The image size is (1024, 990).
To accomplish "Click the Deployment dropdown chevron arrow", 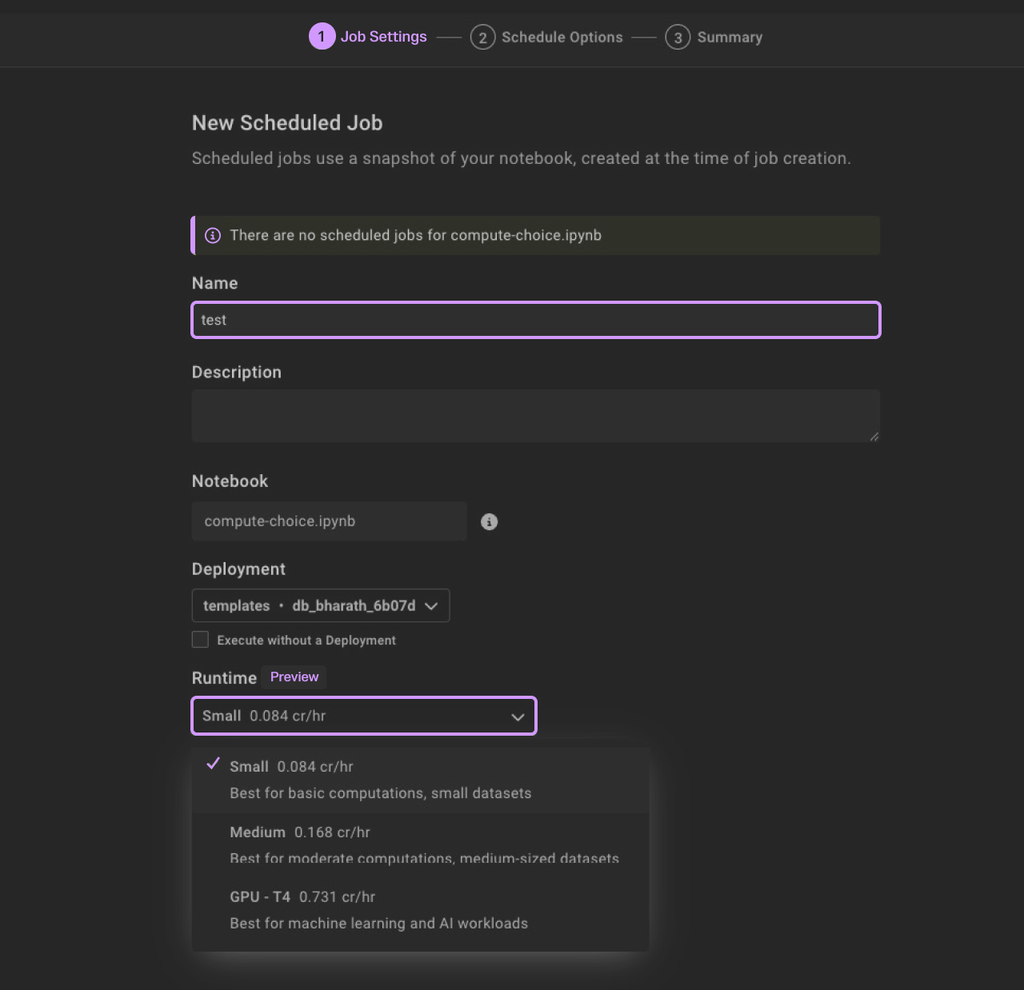I will (x=431, y=606).
